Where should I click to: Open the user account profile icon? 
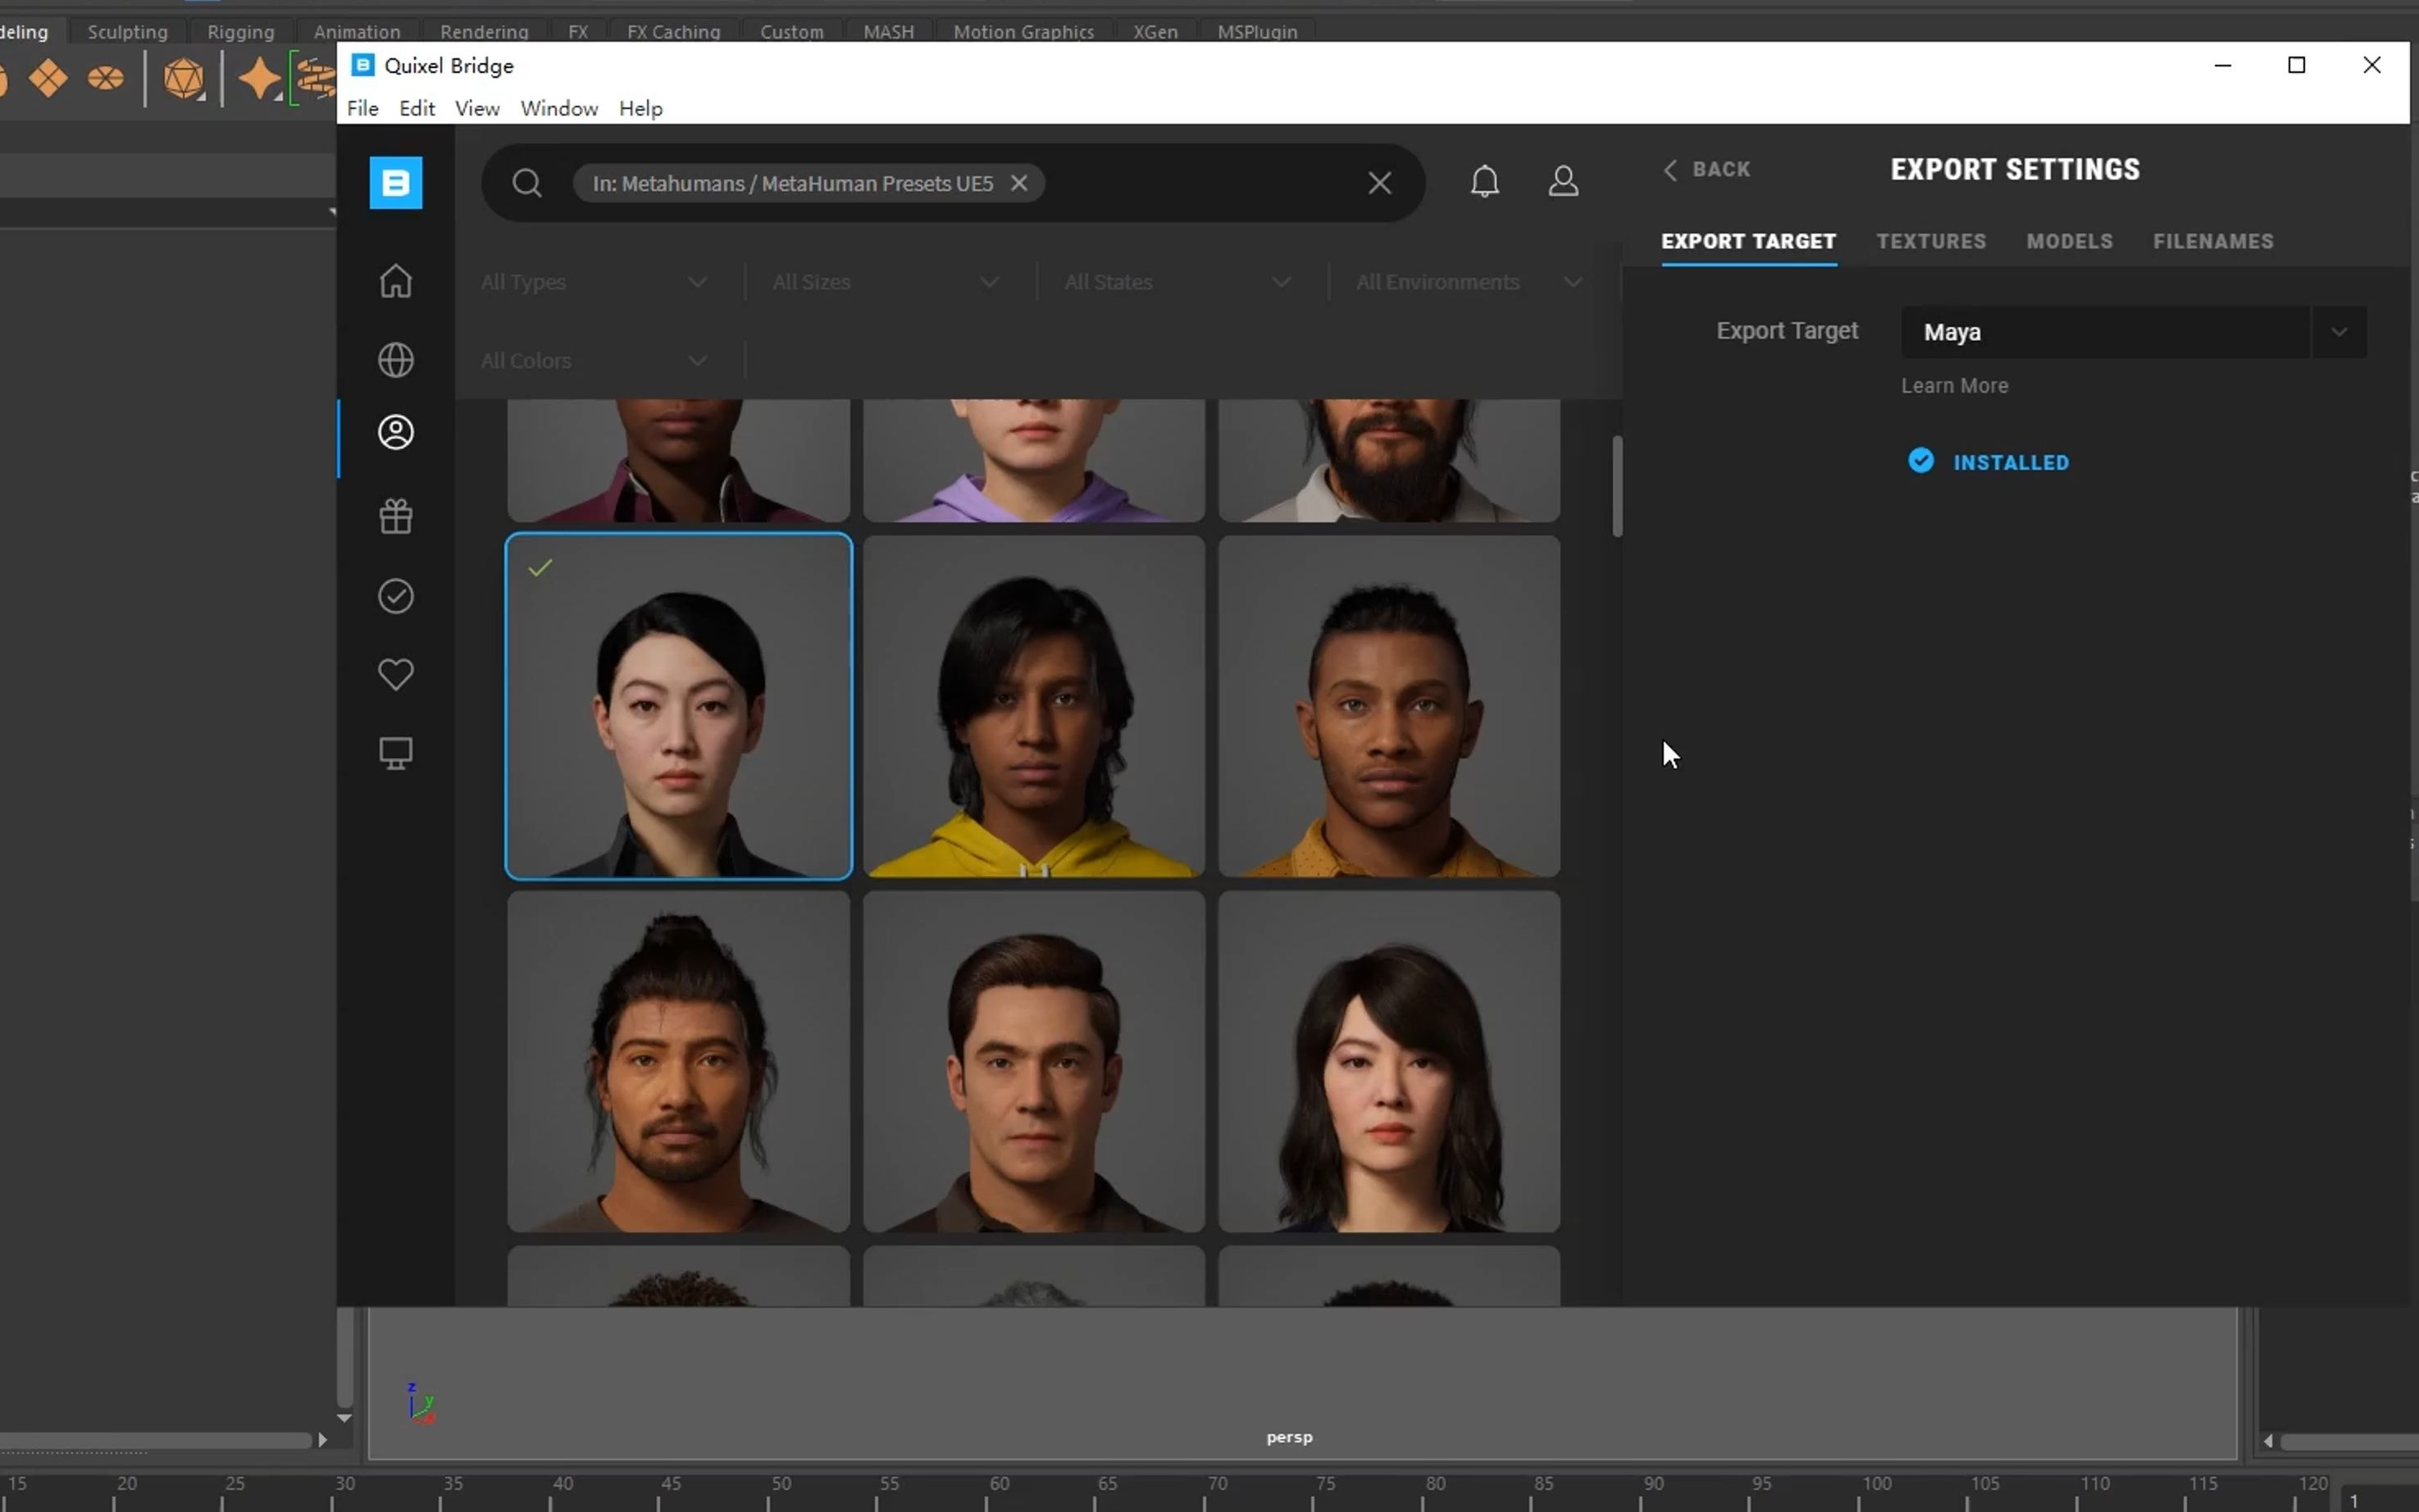point(1563,181)
